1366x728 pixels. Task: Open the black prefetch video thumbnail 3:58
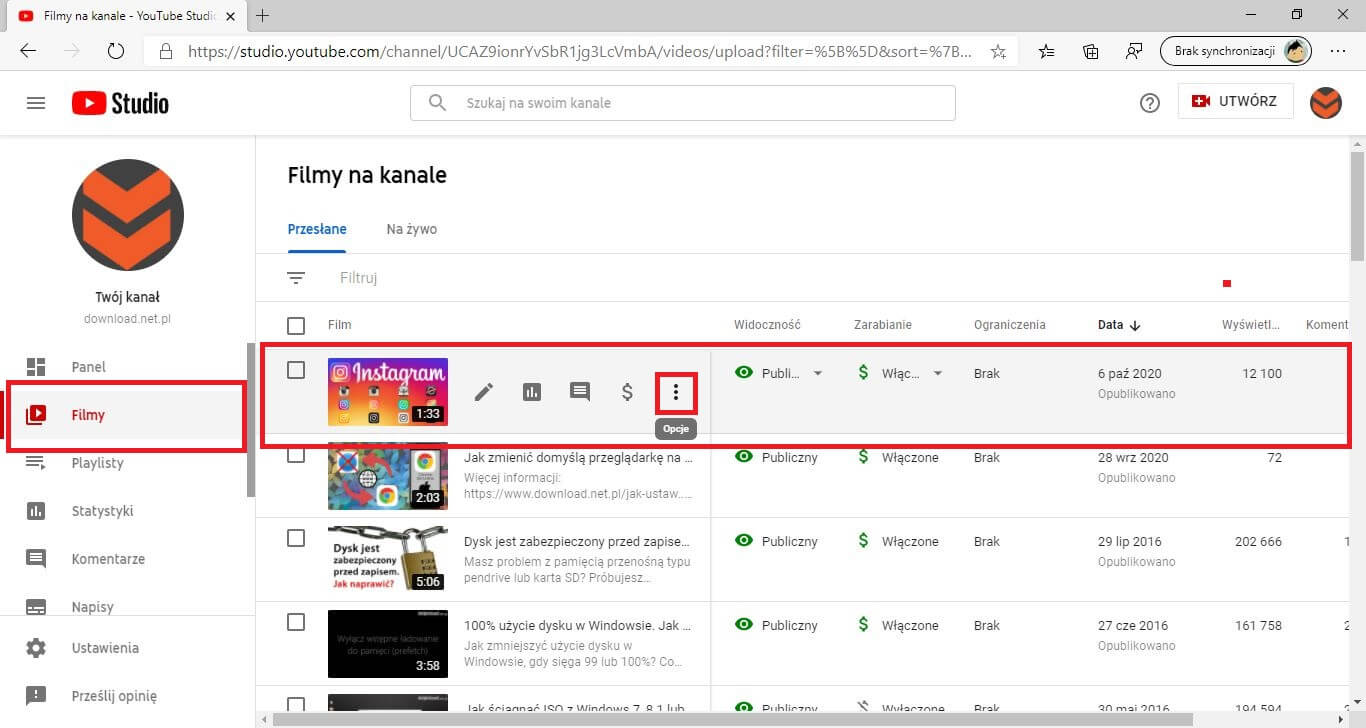tap(388, 644)
